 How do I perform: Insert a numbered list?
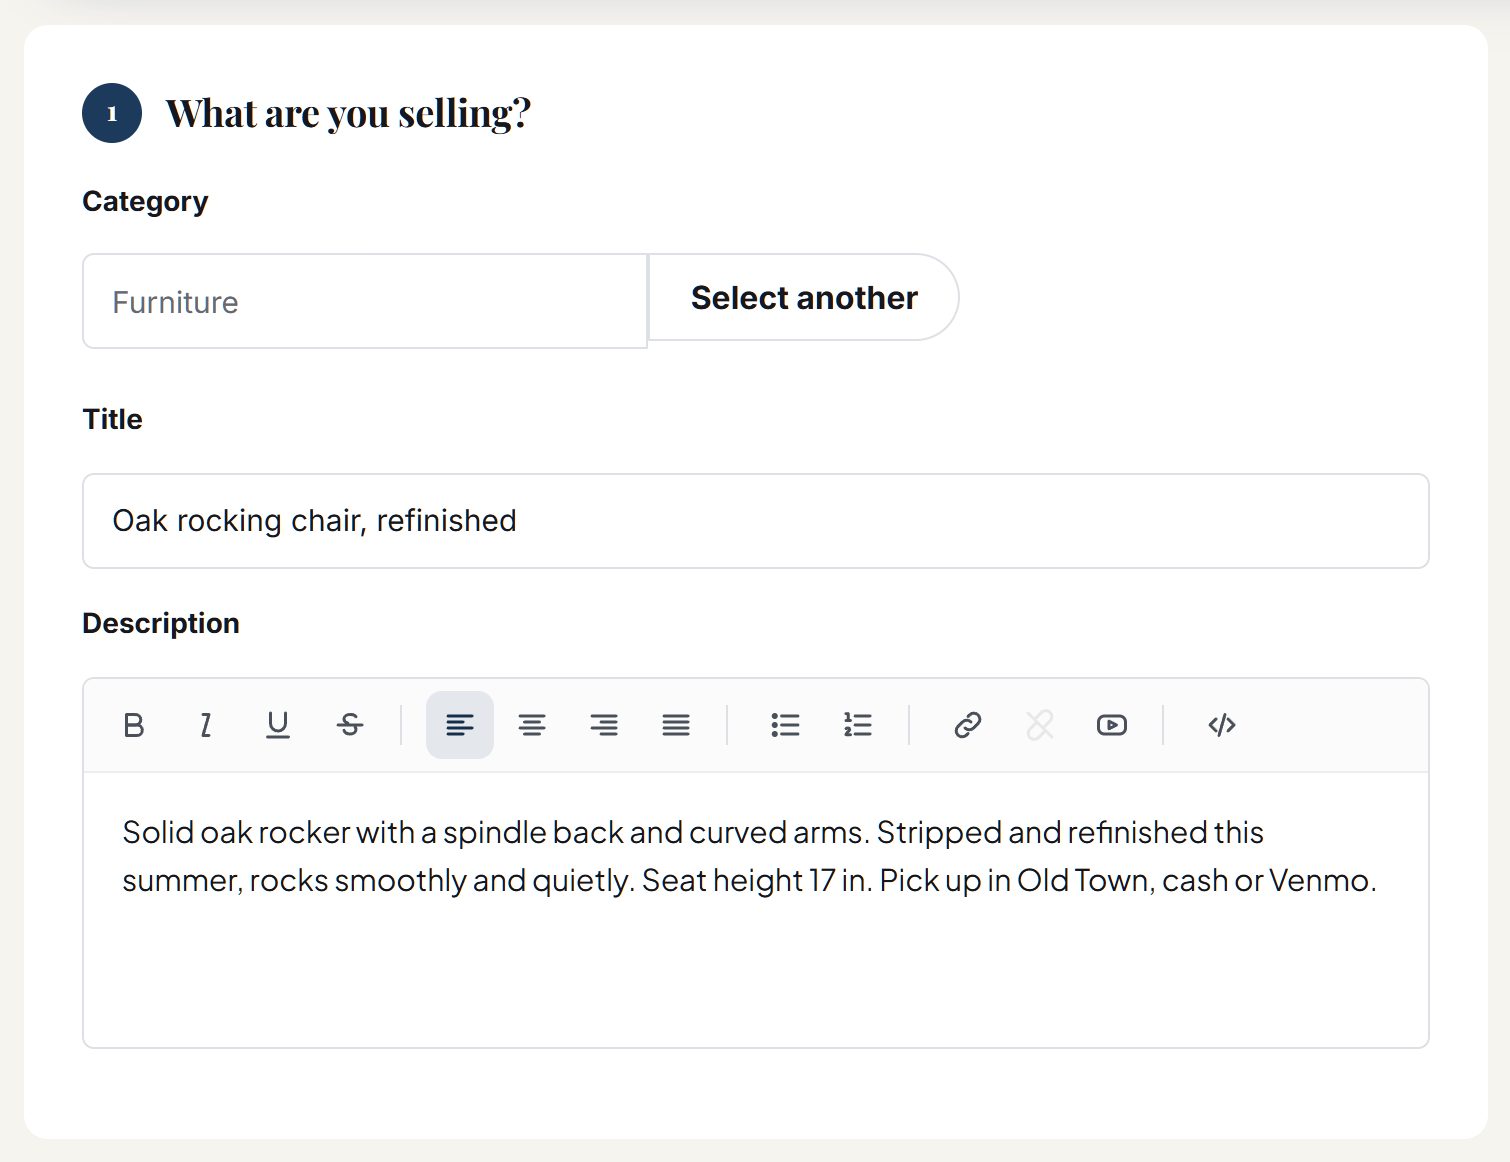click(x=858, y=725)
